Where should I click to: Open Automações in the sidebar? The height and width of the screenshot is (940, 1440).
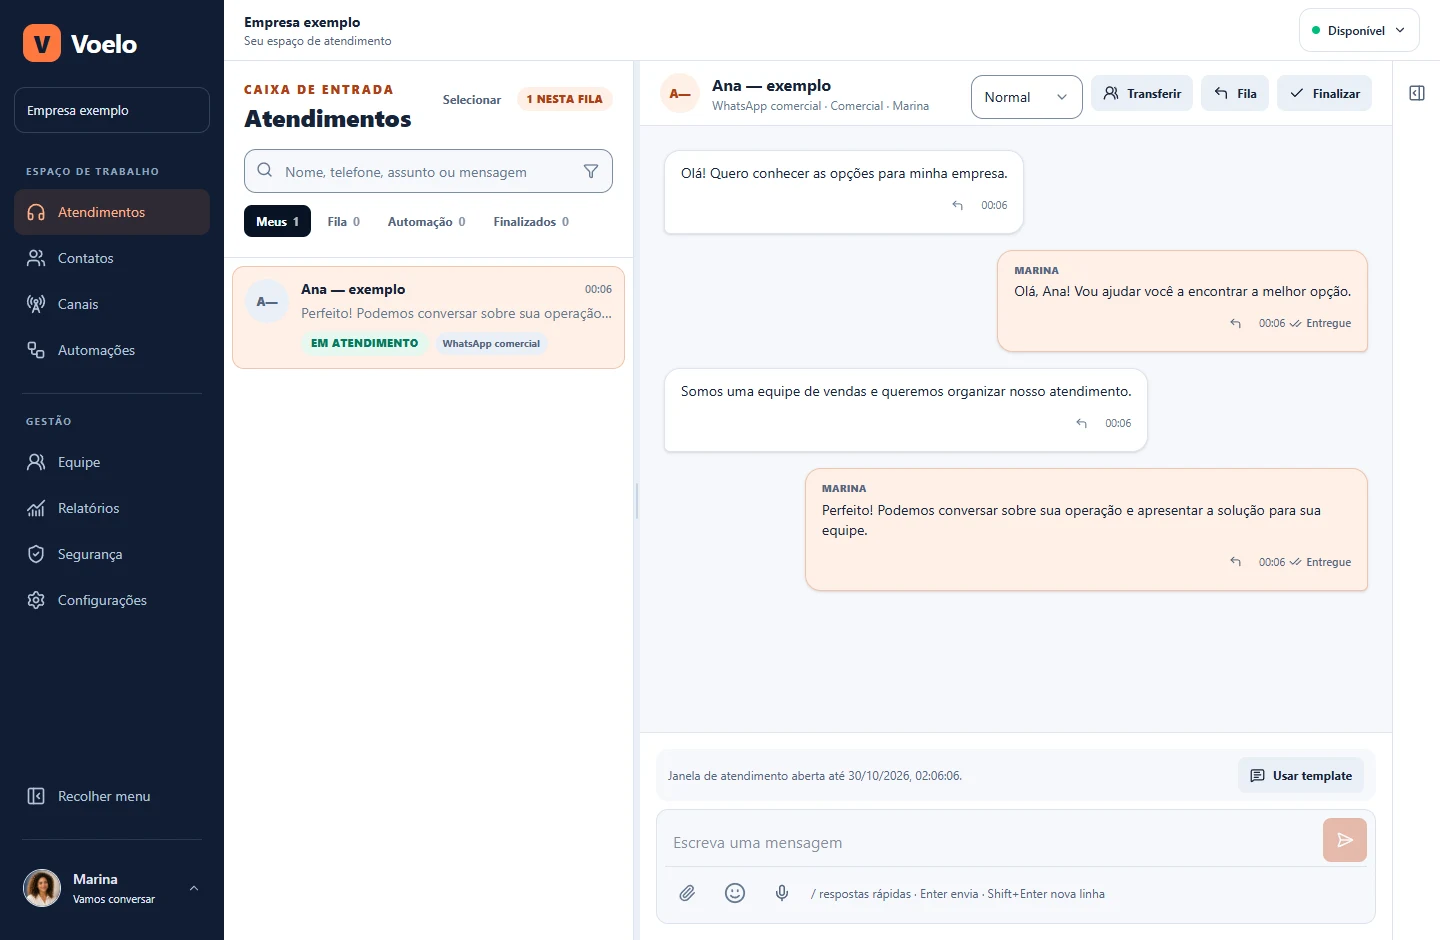[112, 350]
